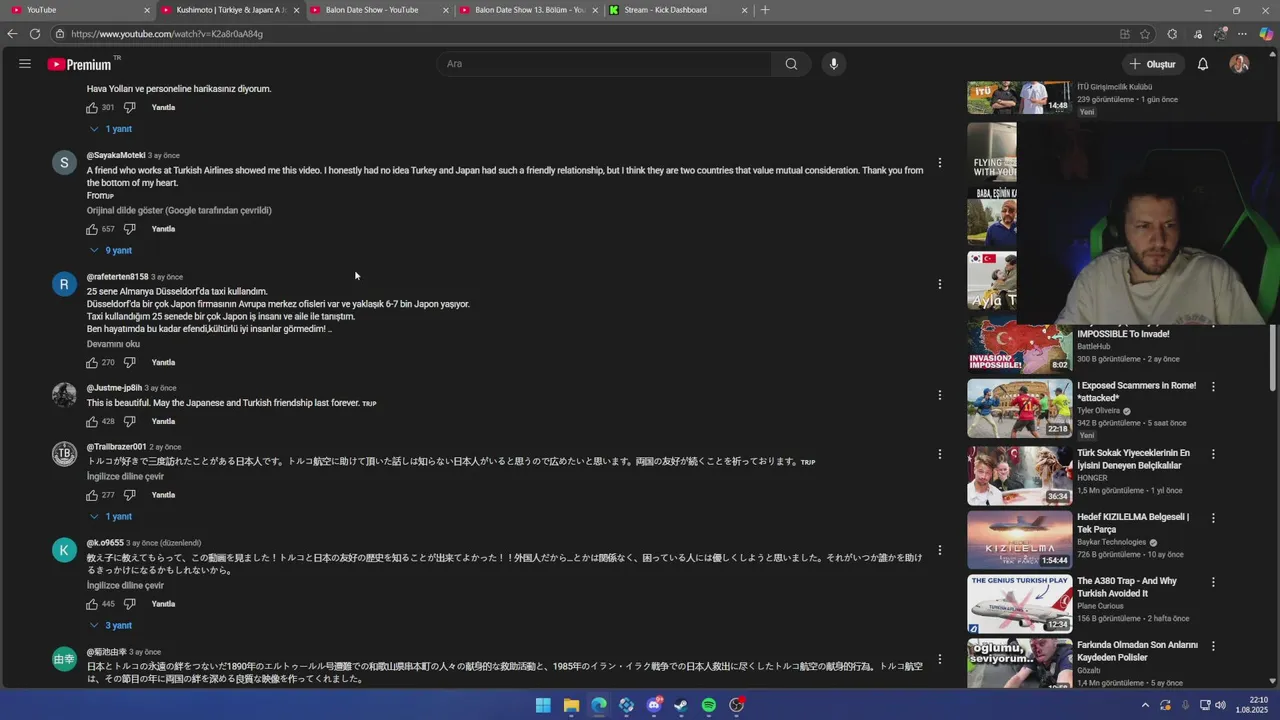This screenshot has width=1280, height=720.
Task: Open options for 'The A380 Trap' video
Action: point(1213,582)
